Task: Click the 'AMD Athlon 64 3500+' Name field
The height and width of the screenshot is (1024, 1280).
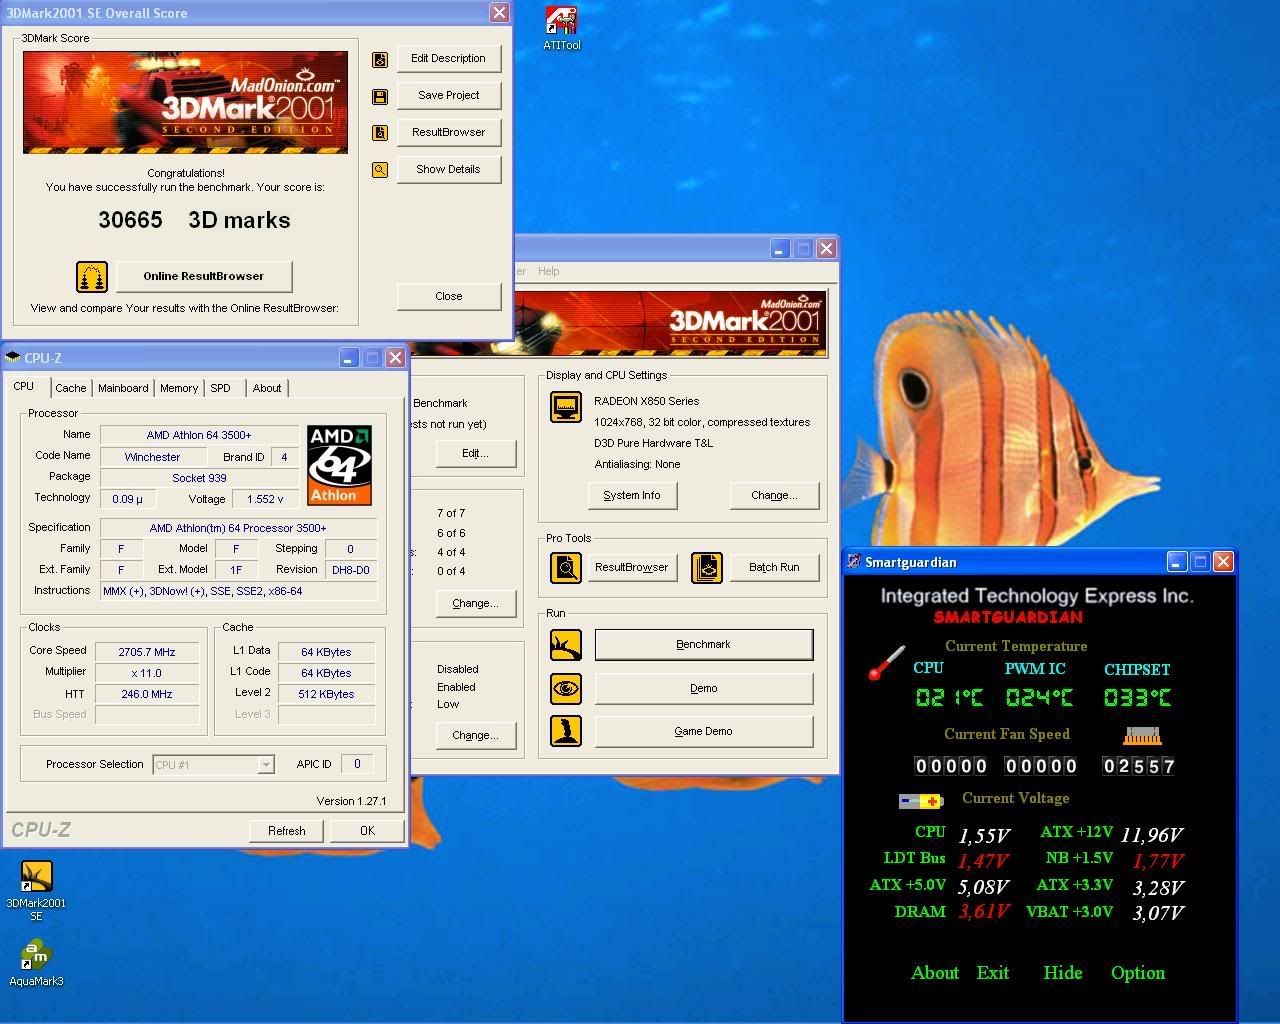Action: (x=199, y=435)
